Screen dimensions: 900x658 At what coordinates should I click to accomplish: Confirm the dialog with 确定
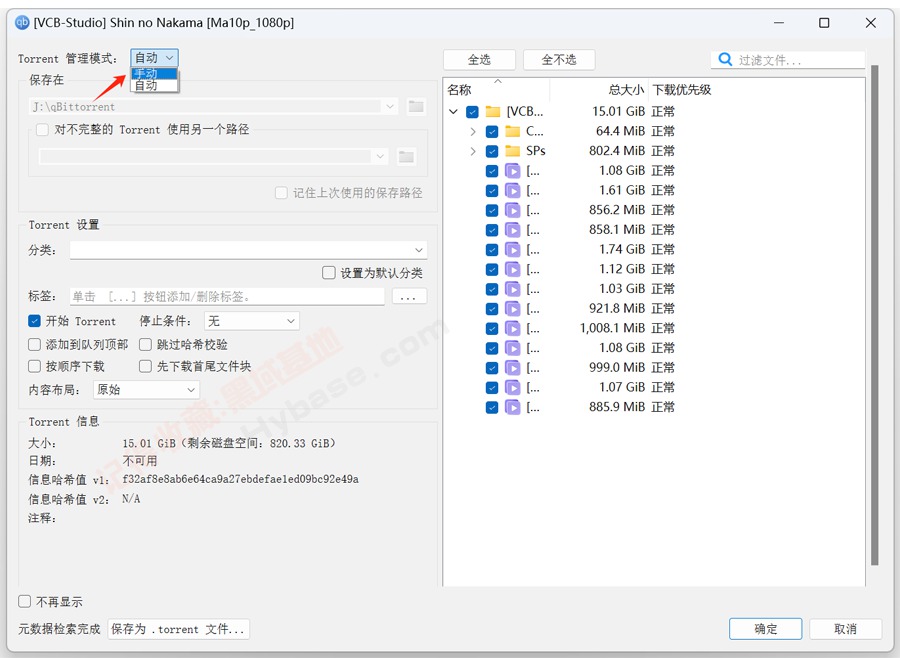(765, 629)
